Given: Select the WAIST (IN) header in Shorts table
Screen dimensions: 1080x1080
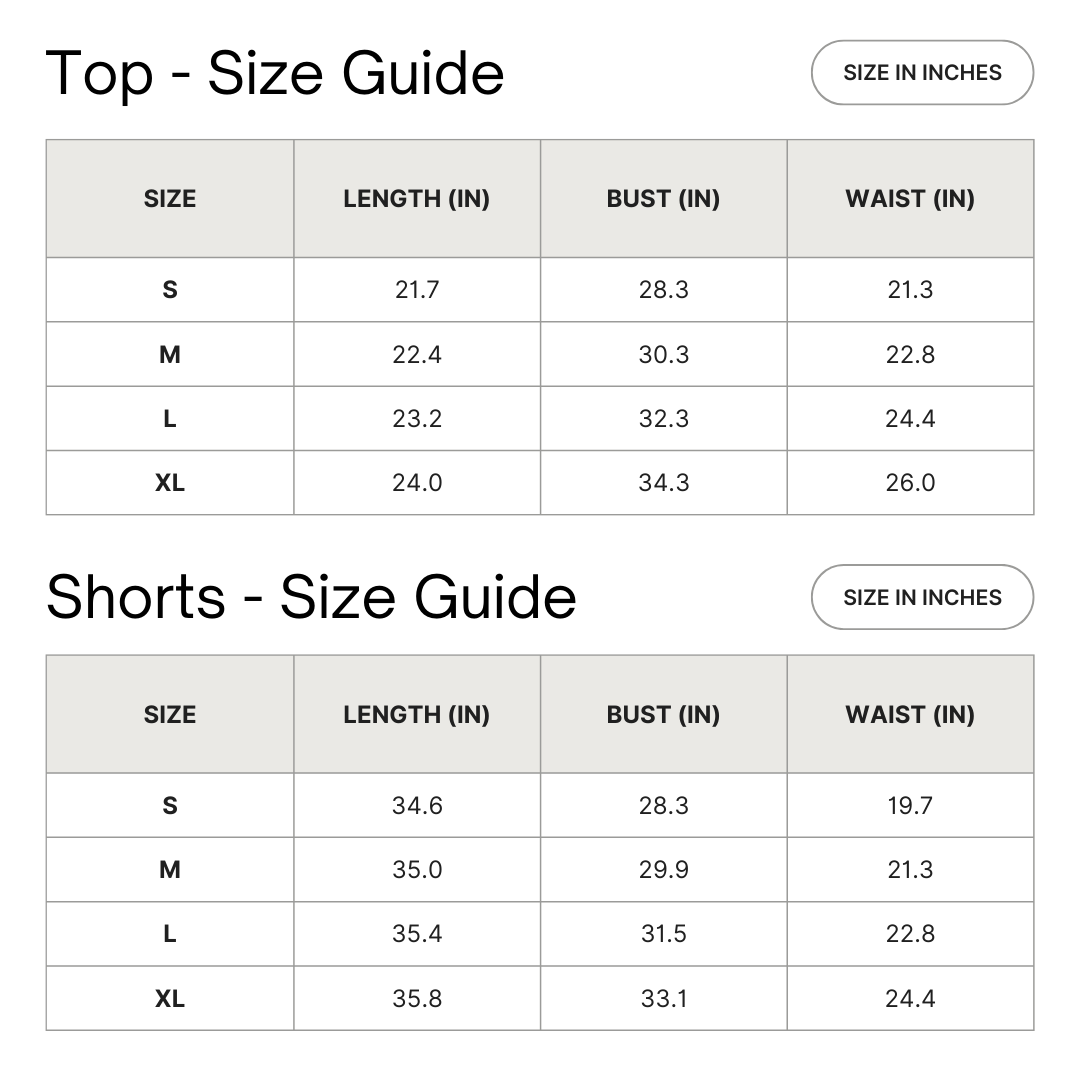Looking at the screenshot, I should coord(910,715).
